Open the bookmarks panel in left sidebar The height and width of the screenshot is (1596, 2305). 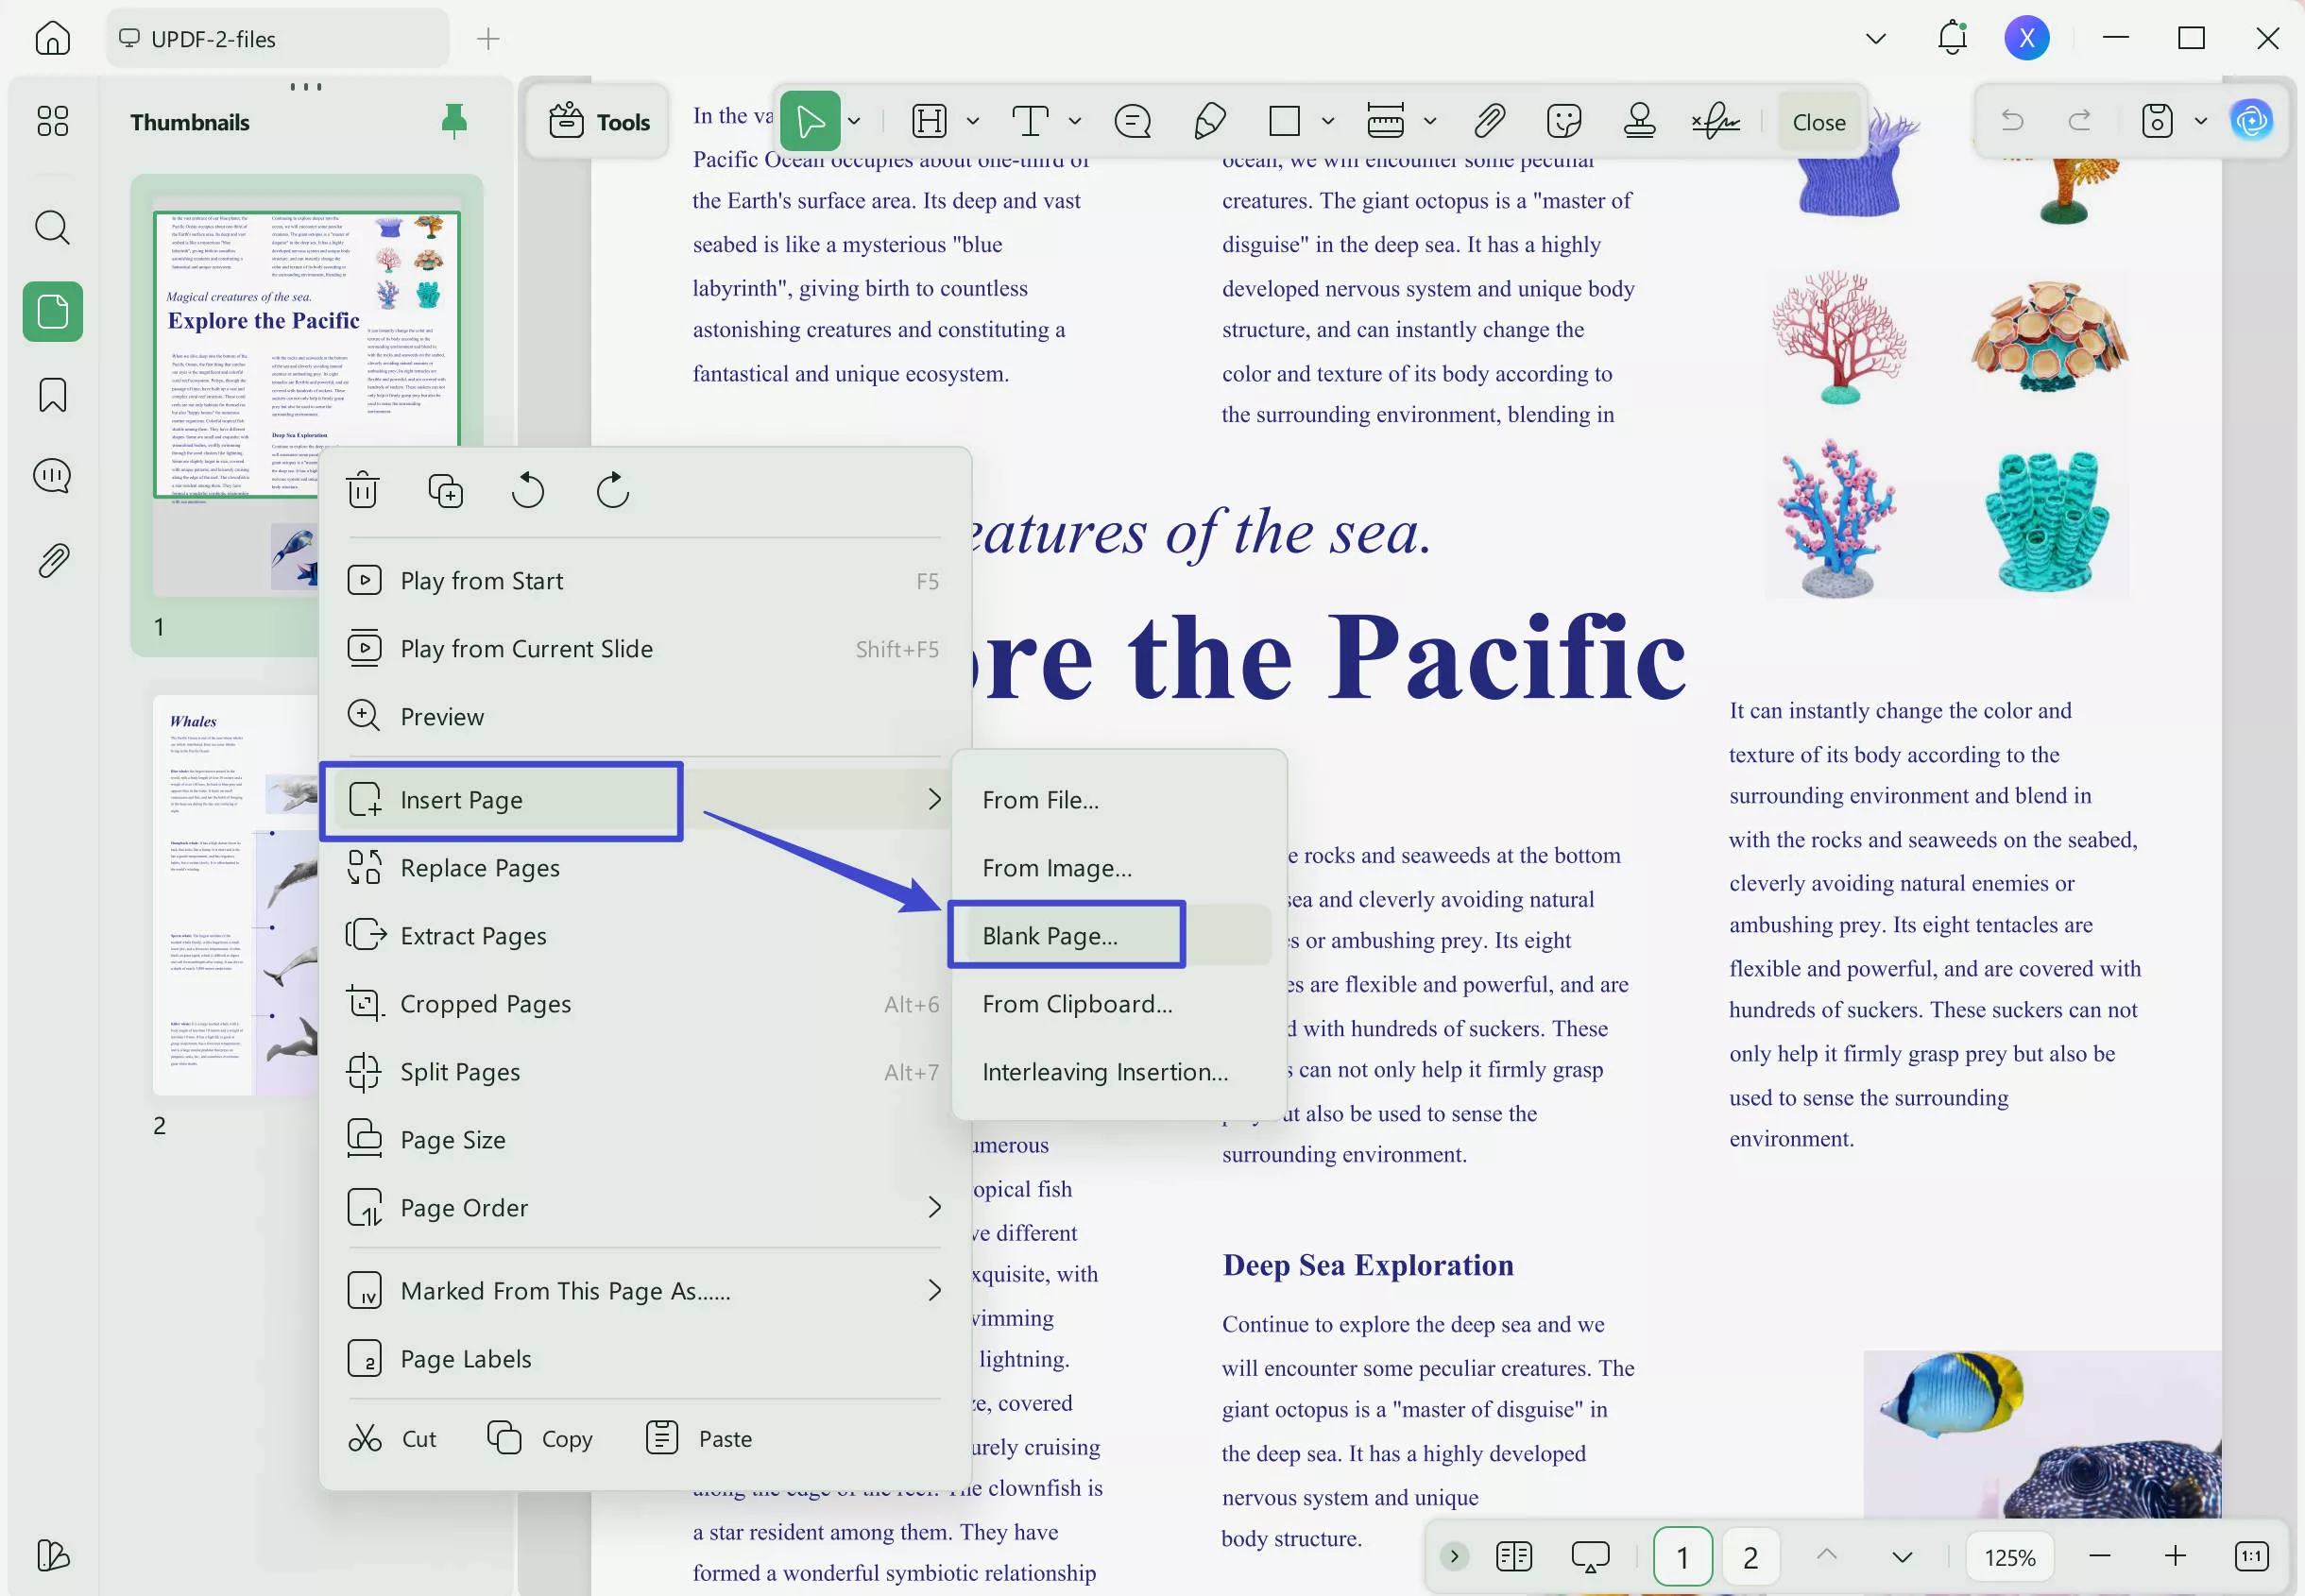click(x=52, y=395)
